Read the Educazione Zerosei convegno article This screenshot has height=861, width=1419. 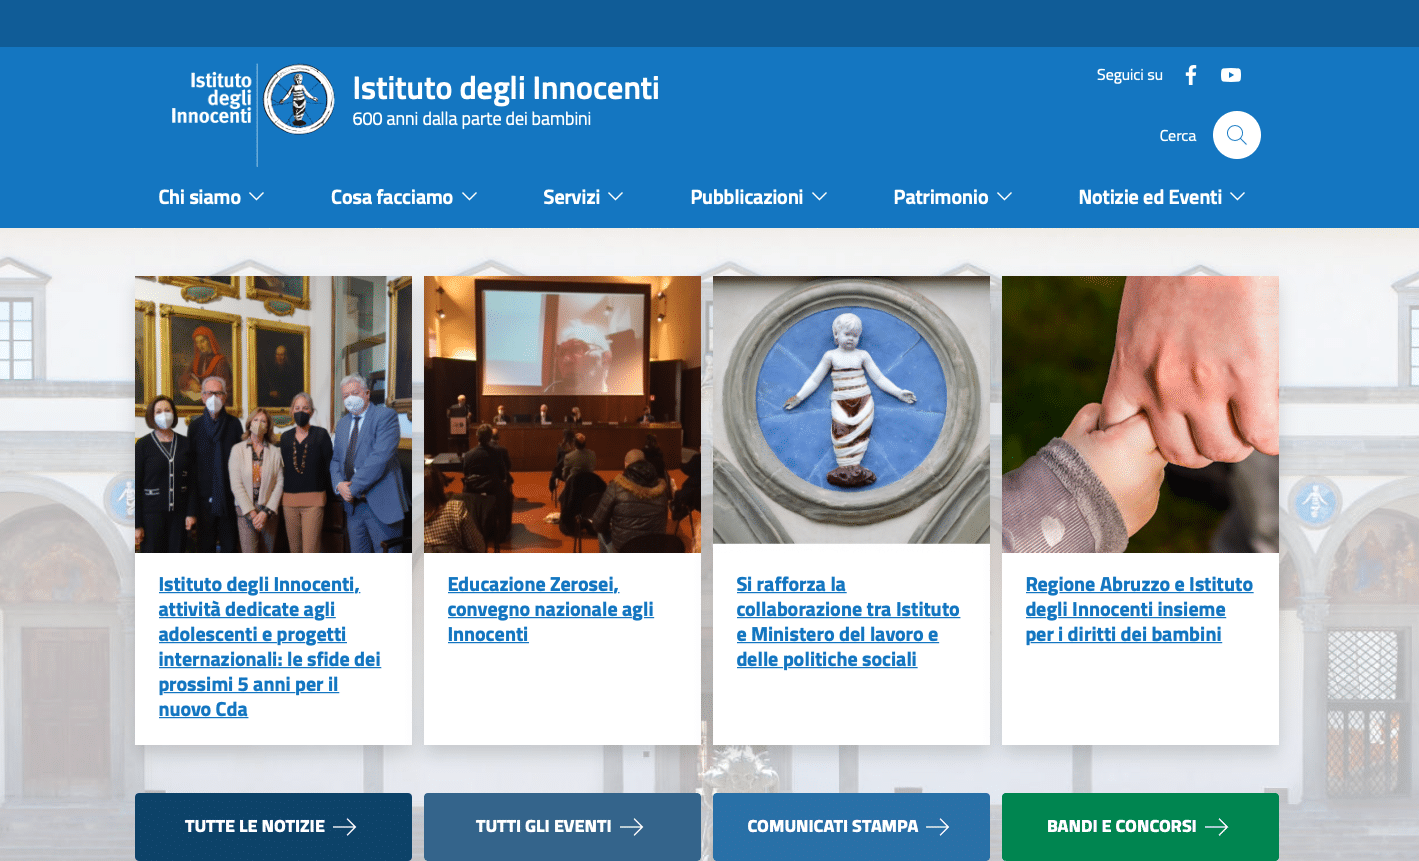[550, 609]
